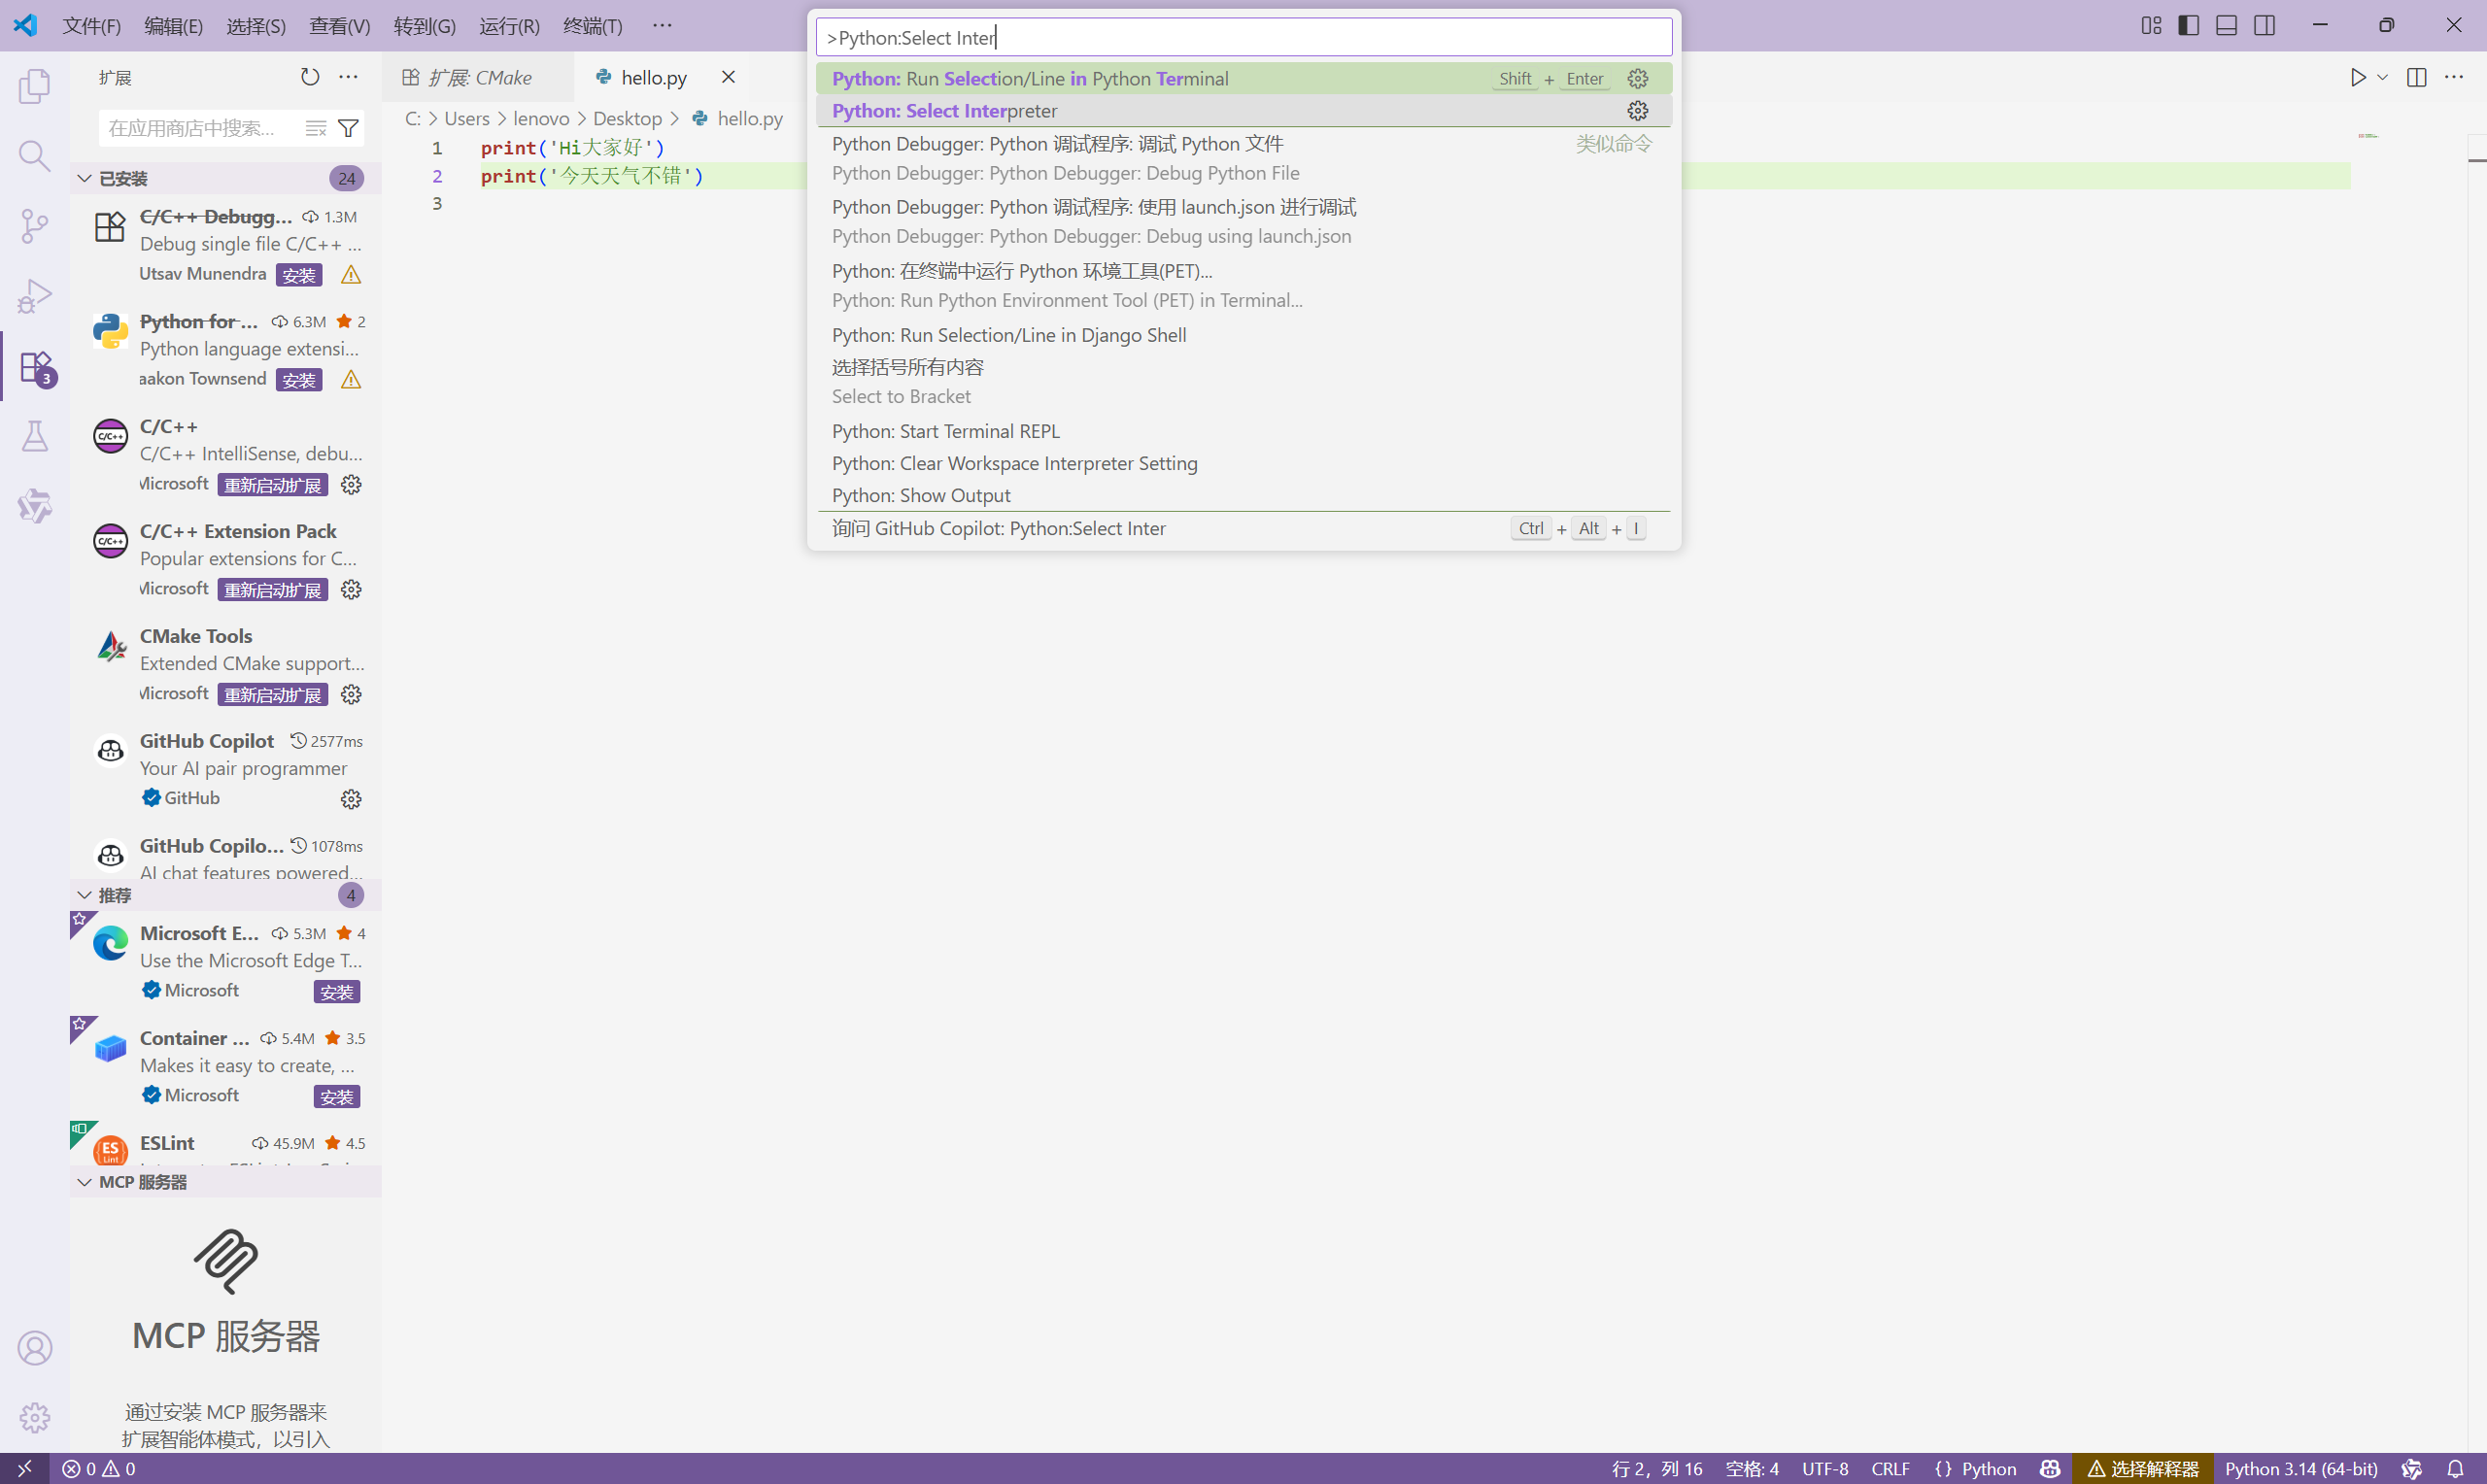Toggle secondary side bar visibility

(x=2264, y=25)
